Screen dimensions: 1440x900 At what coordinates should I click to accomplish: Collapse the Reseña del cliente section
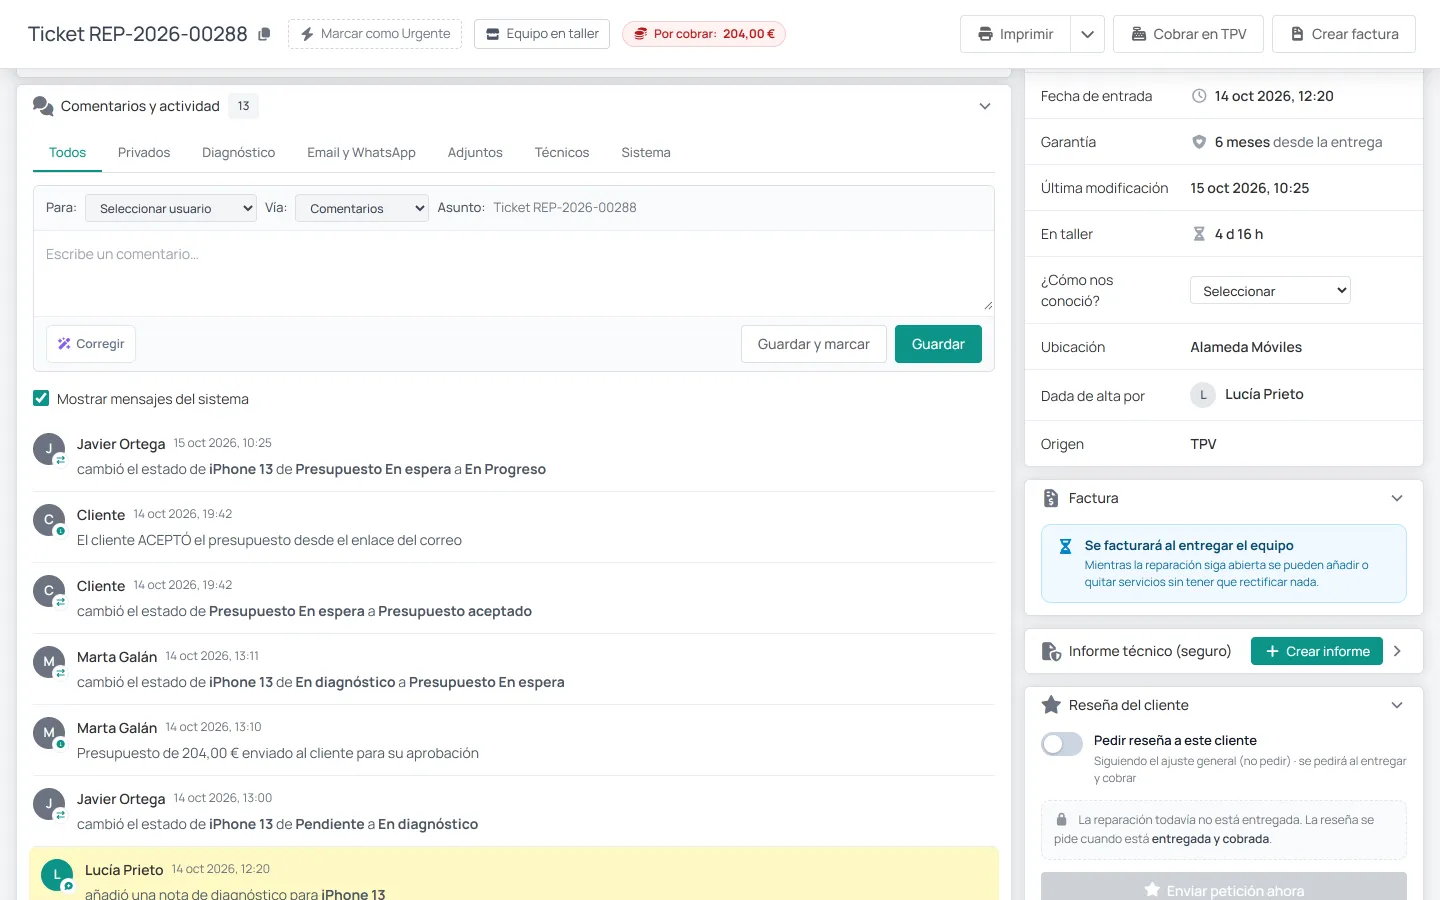tap(1397, 705)
